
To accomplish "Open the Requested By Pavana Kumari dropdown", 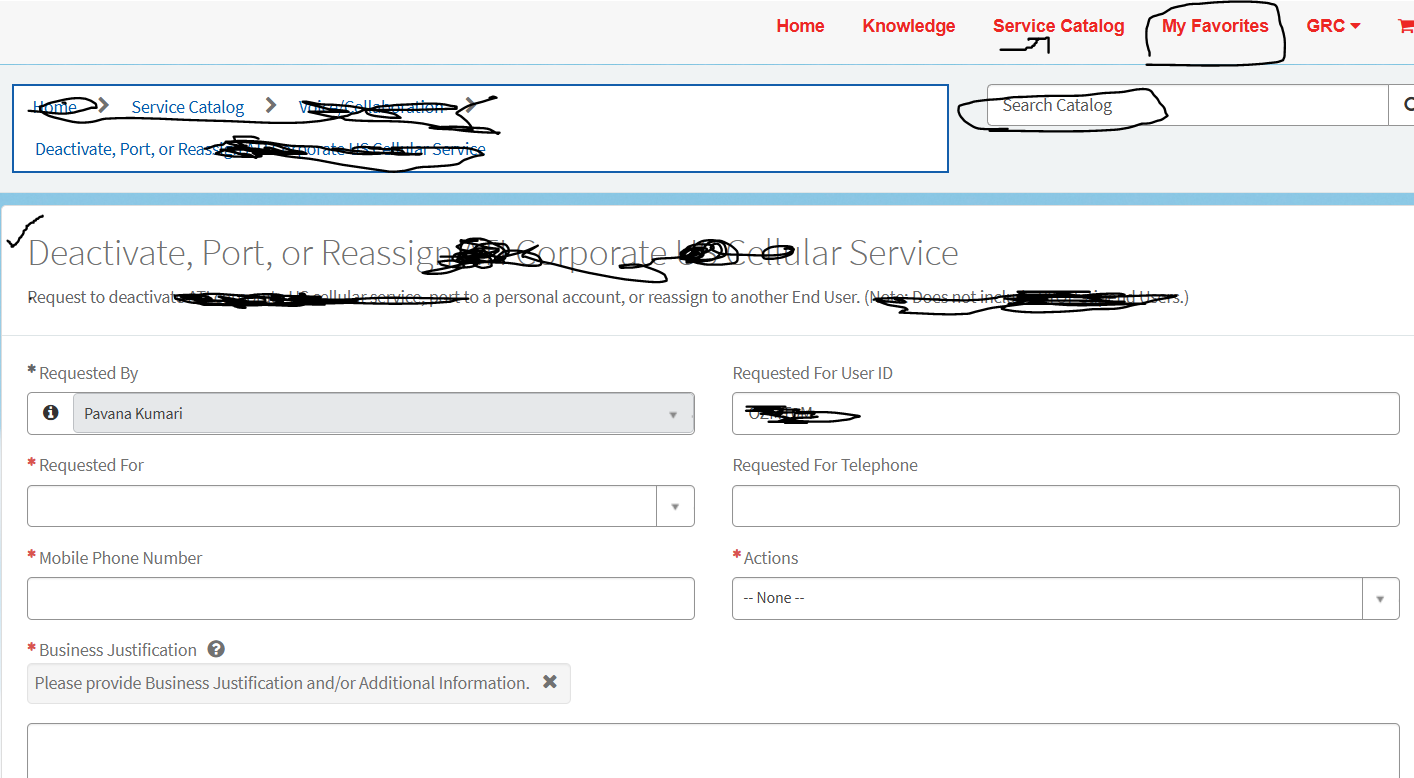I will 383,413.
